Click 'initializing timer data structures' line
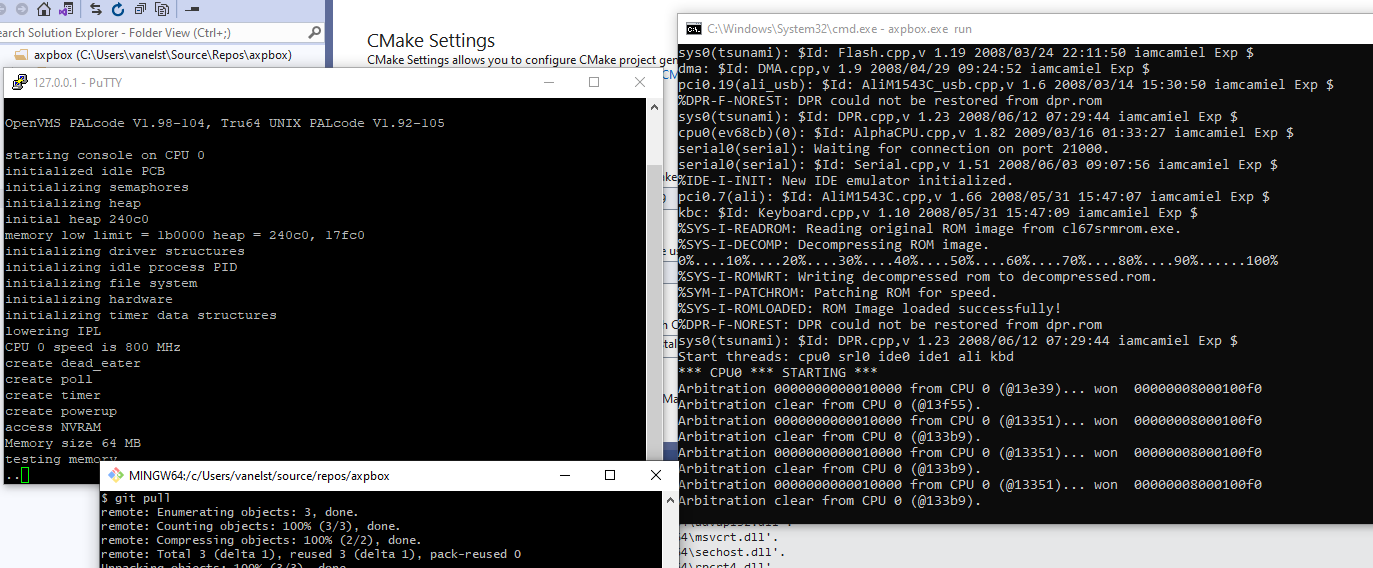This screenshot has width=1373, height=568. (x=141, y=315)
